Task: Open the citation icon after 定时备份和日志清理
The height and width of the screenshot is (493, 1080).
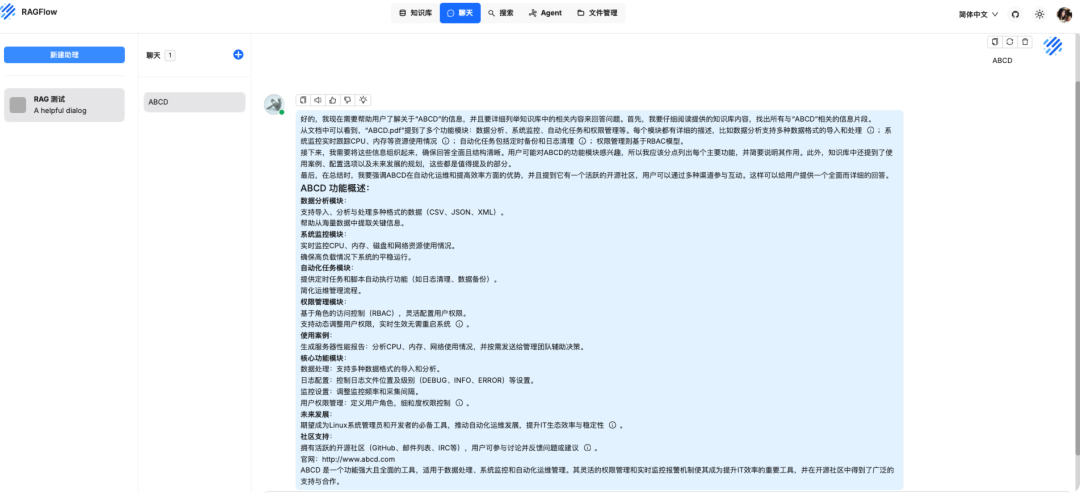Action: pyautogui.click(x=581, y=141)
